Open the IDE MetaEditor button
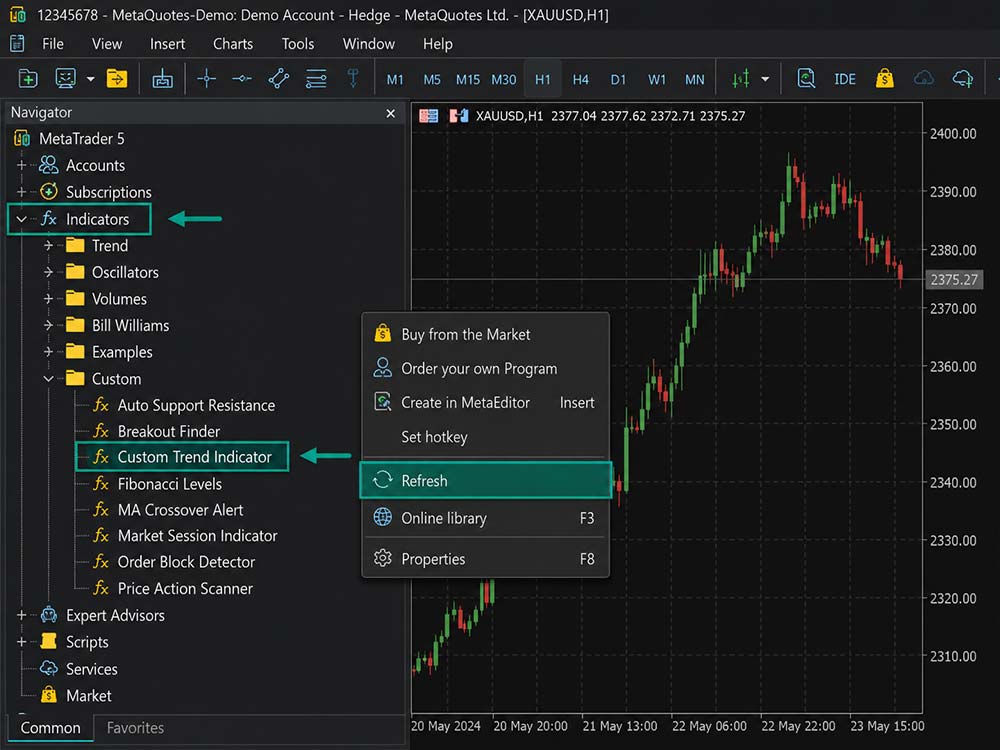The height and width of the screenshot is (750, 1000). click(845, 79)
